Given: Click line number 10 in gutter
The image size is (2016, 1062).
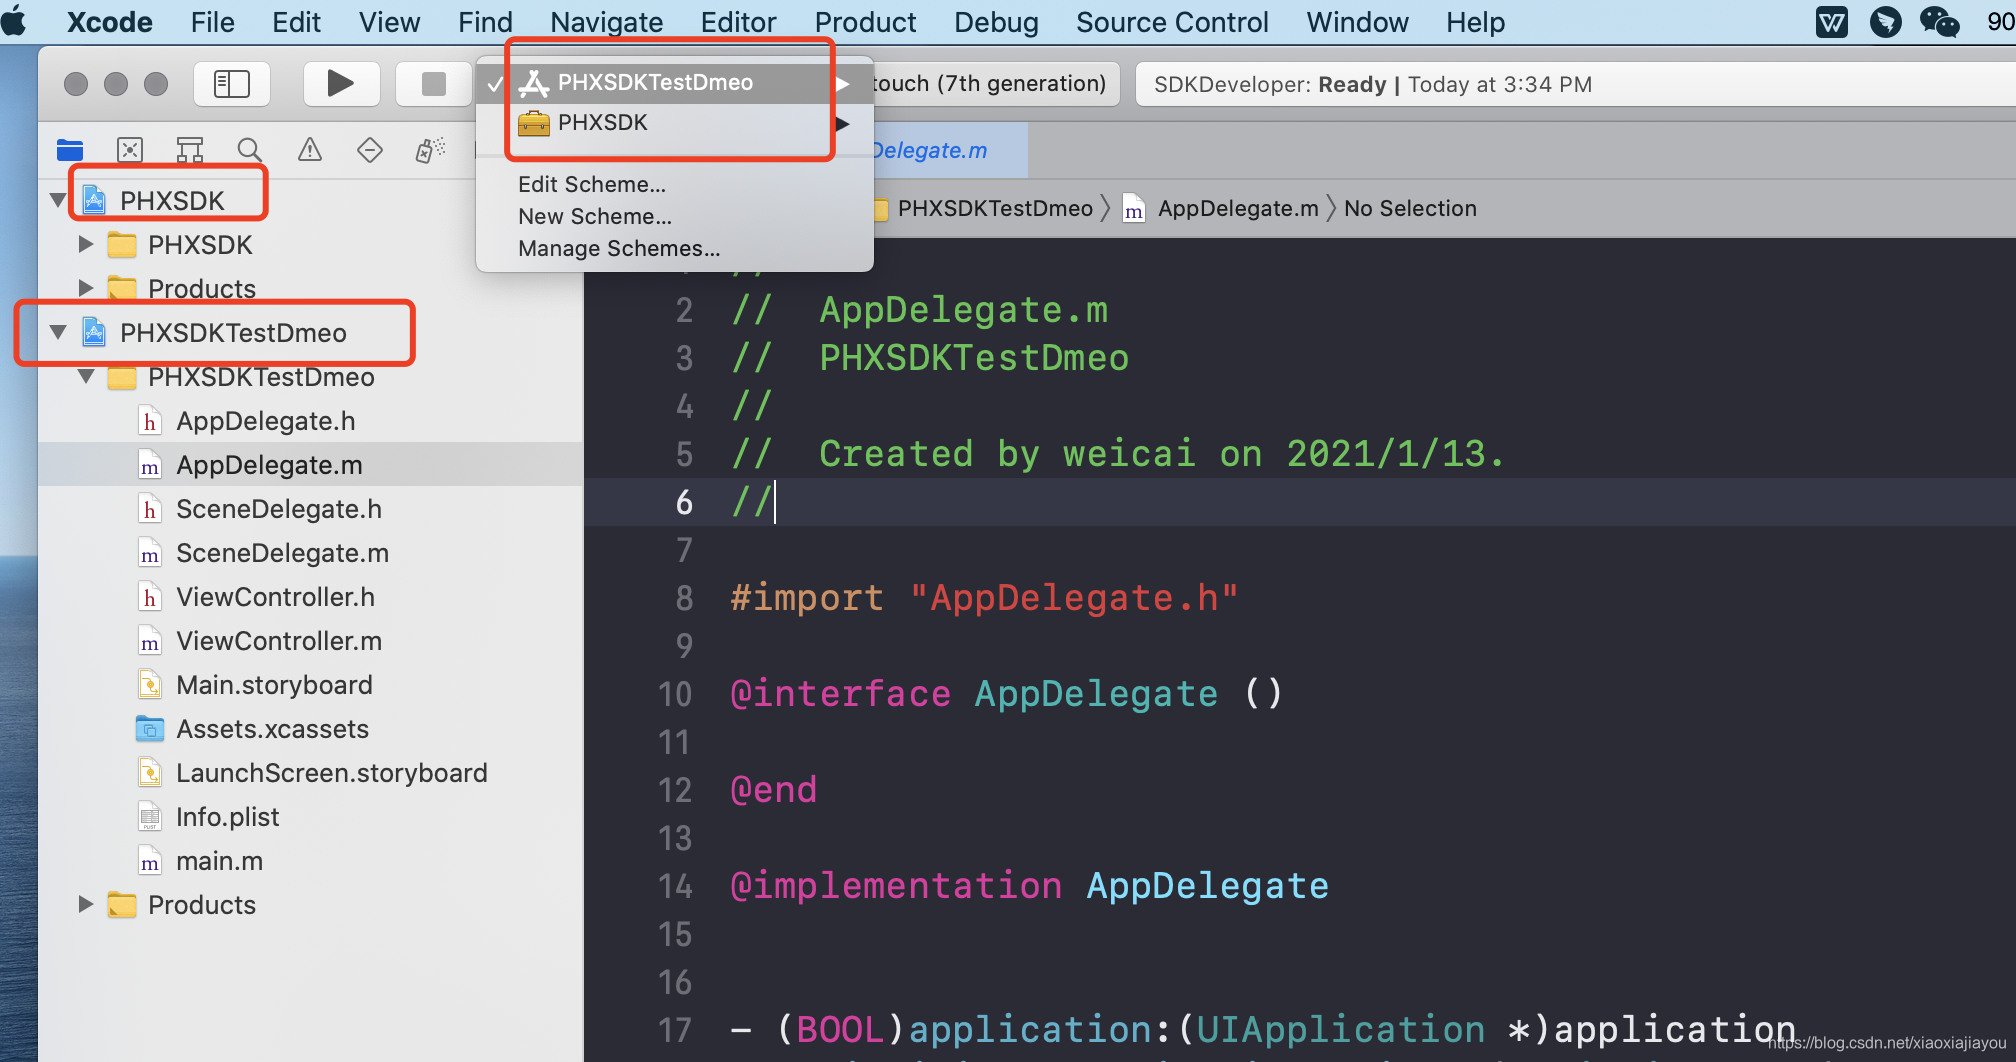Looking at the screenshot, I should (x=675, y=694).
